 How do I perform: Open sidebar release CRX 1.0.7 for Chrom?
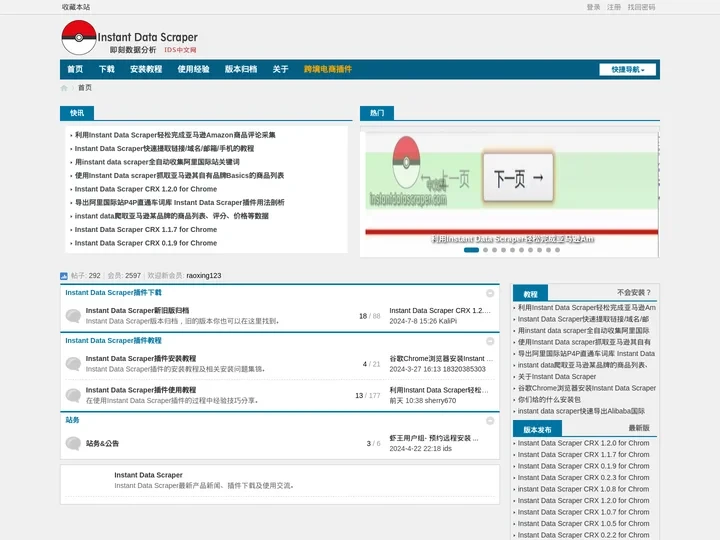point(584,512)
